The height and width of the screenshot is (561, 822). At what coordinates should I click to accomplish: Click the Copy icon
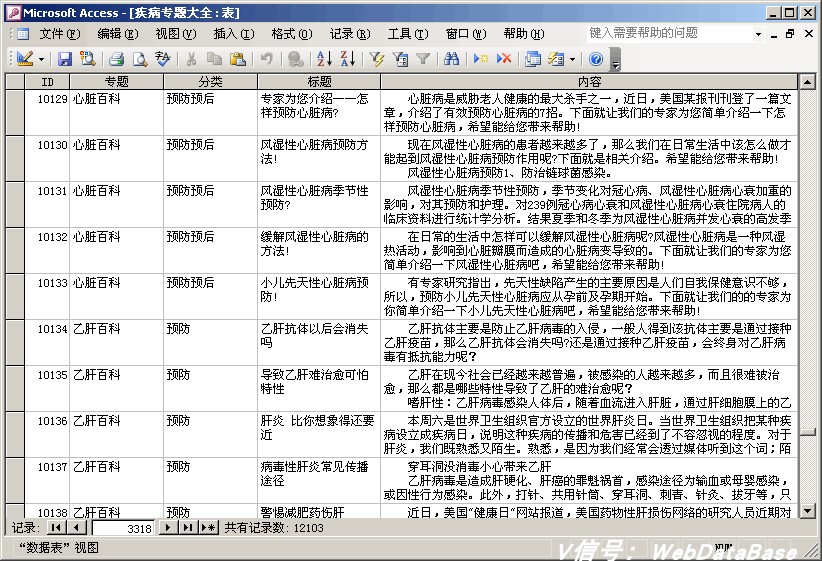(214, 59)
